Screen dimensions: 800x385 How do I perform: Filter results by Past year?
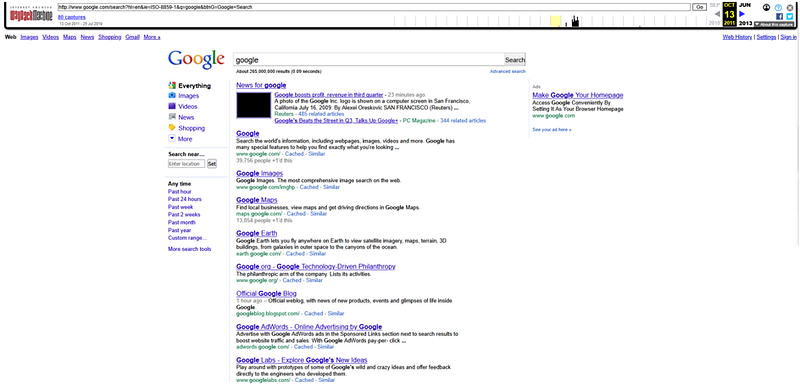point(180,230)
